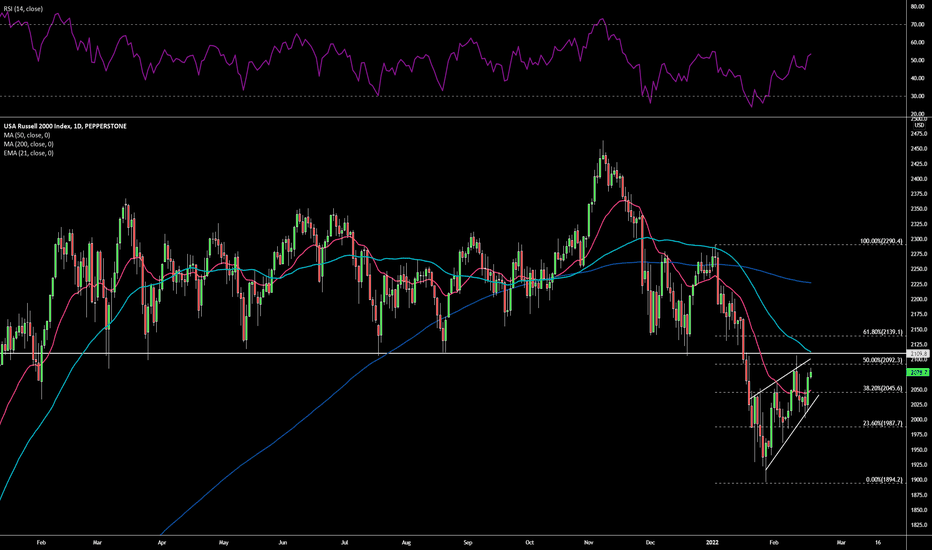Click the 30.00 level on RSI scale
The height and width of the screenshot is (550, 932).
917,96
